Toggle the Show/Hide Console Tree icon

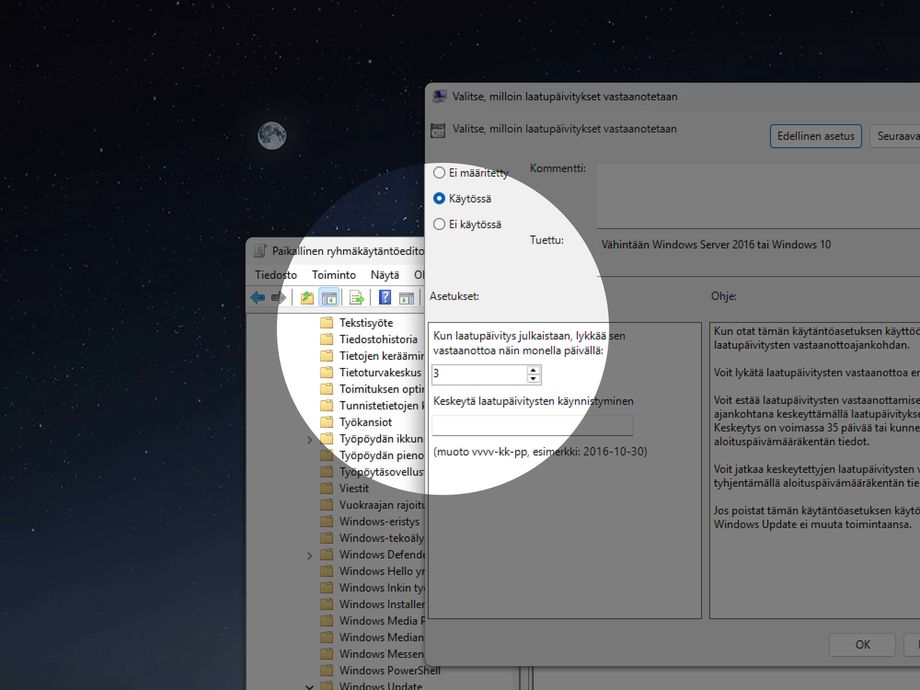point(328,298)
